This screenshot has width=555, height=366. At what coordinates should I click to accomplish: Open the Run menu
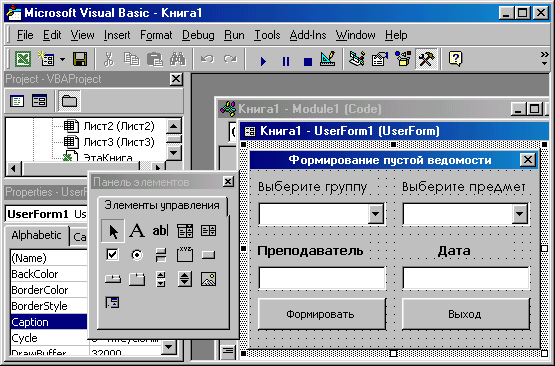(x=234, y=35)
